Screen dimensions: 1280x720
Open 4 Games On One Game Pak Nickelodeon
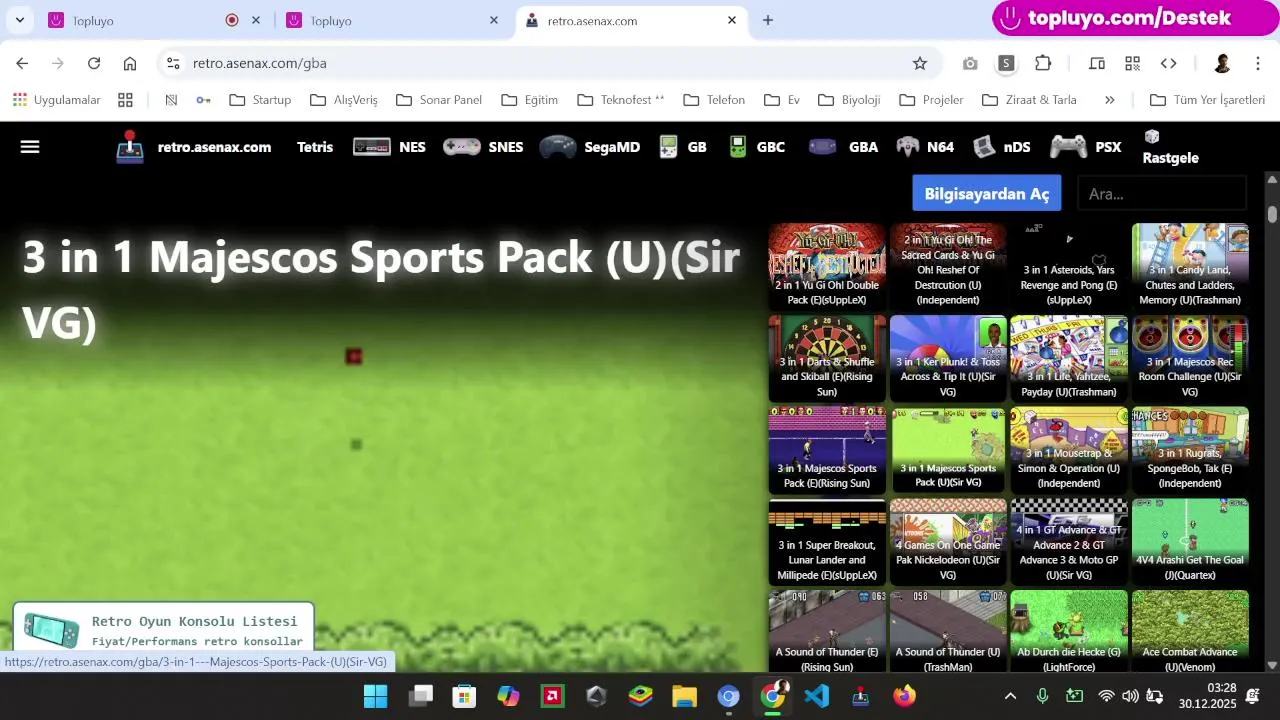(948, 542)
